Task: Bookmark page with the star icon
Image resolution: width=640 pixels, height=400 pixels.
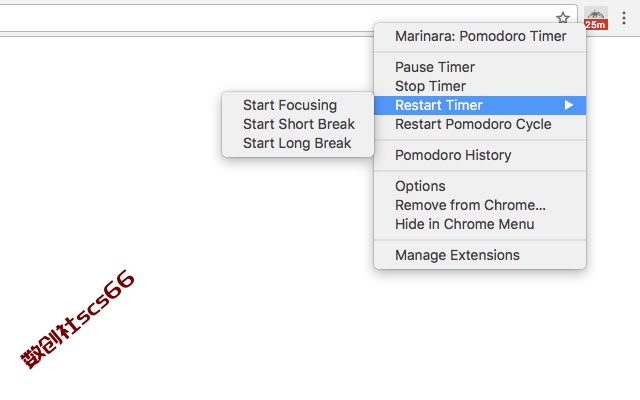Action: coord(563,18)
